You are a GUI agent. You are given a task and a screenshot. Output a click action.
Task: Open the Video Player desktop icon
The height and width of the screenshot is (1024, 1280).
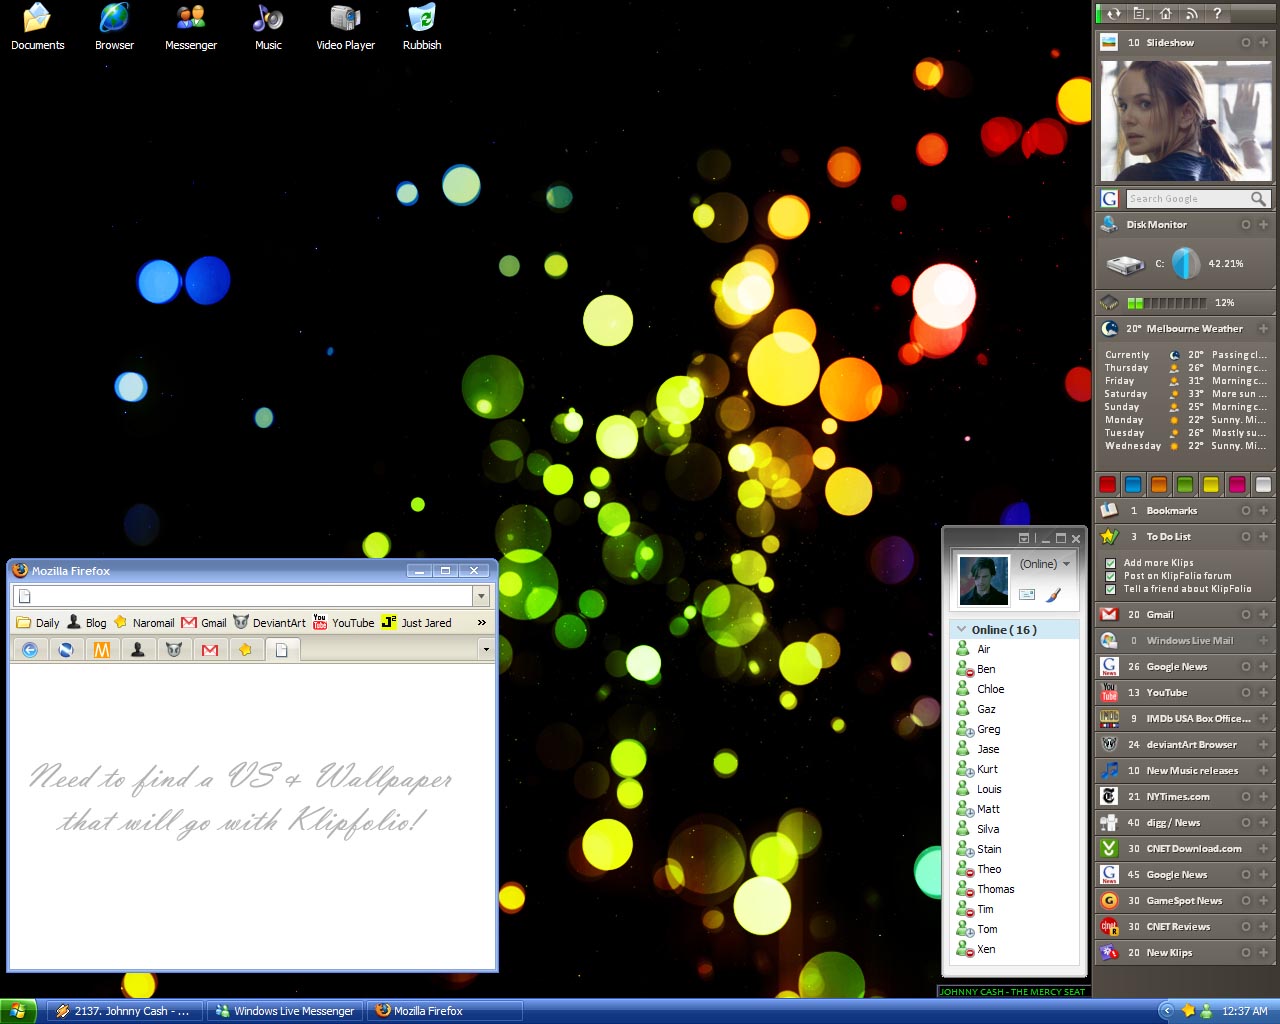pos(345,27)
